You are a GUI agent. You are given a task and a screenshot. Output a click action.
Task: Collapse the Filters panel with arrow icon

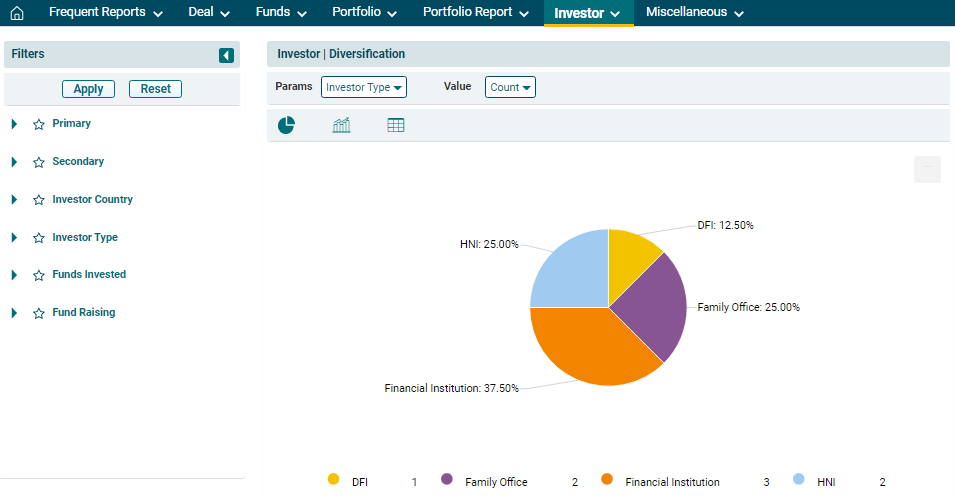pyautogui.click(x=226, y=55)
